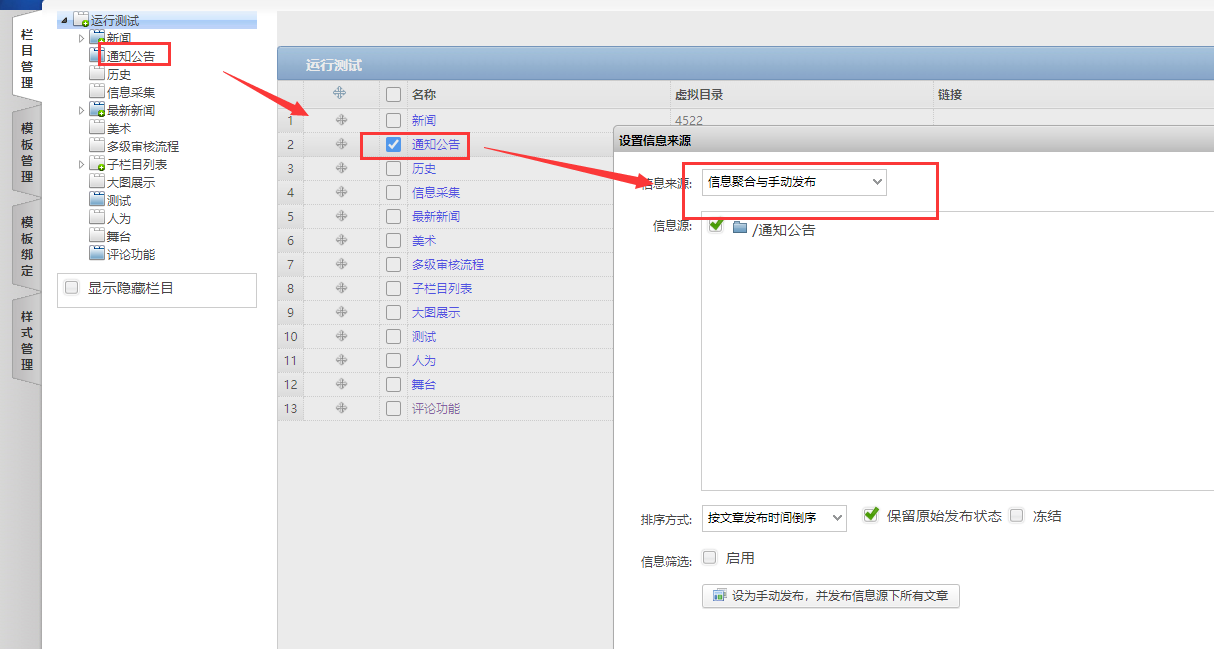Click the 大图展示 folder icon in the tree
Image resolution: width=1214 pixels, height=649 pixels.
96,182
